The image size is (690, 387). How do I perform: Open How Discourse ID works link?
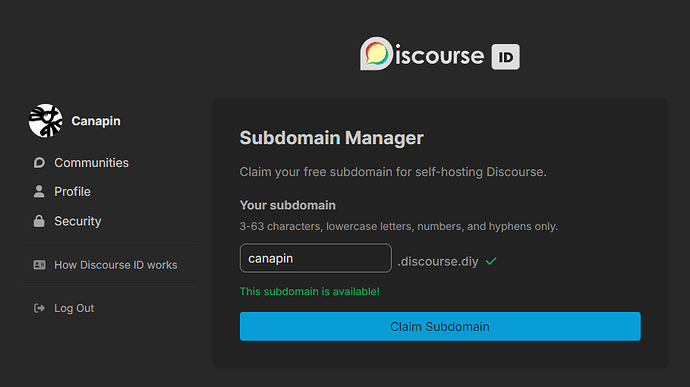pos(116,265)
